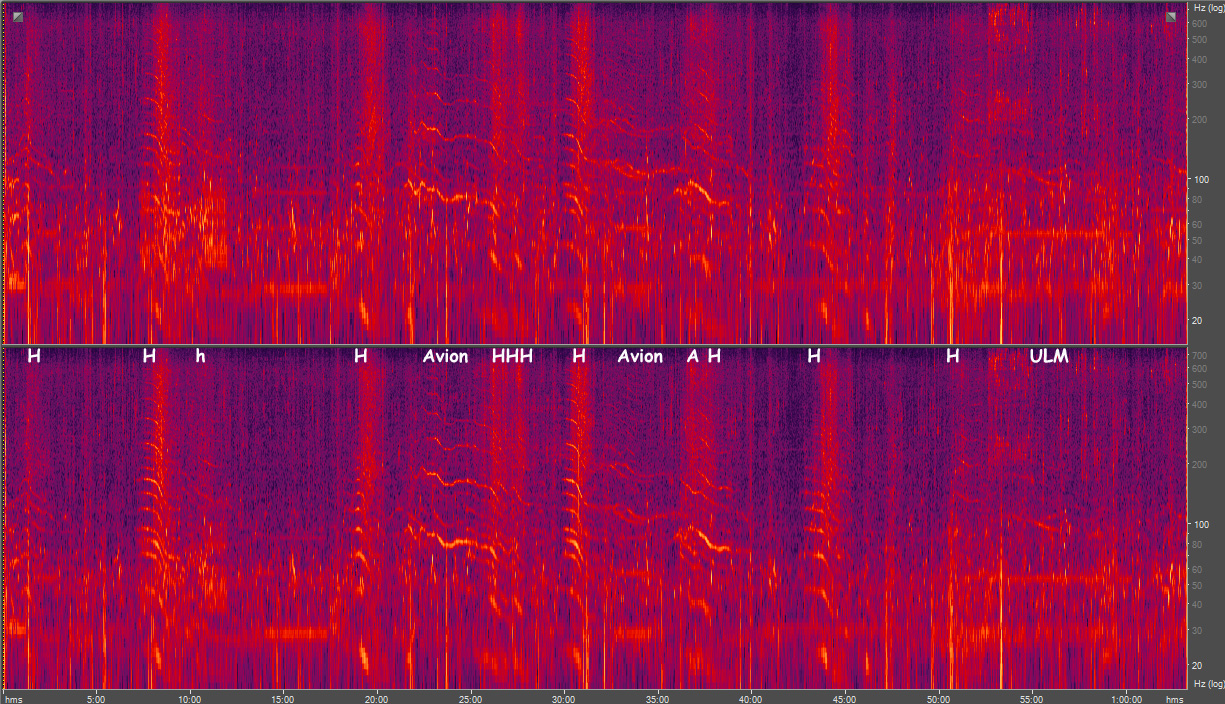Jump to 55:00 on the time ruler
This screenshot has height=704, width=1225.
pos(1031,698)
